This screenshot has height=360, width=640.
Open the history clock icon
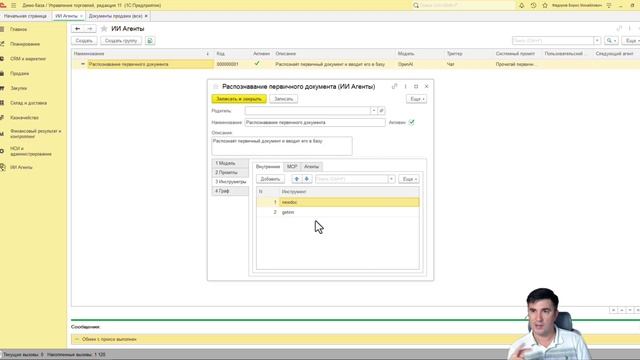pos(533,5)
